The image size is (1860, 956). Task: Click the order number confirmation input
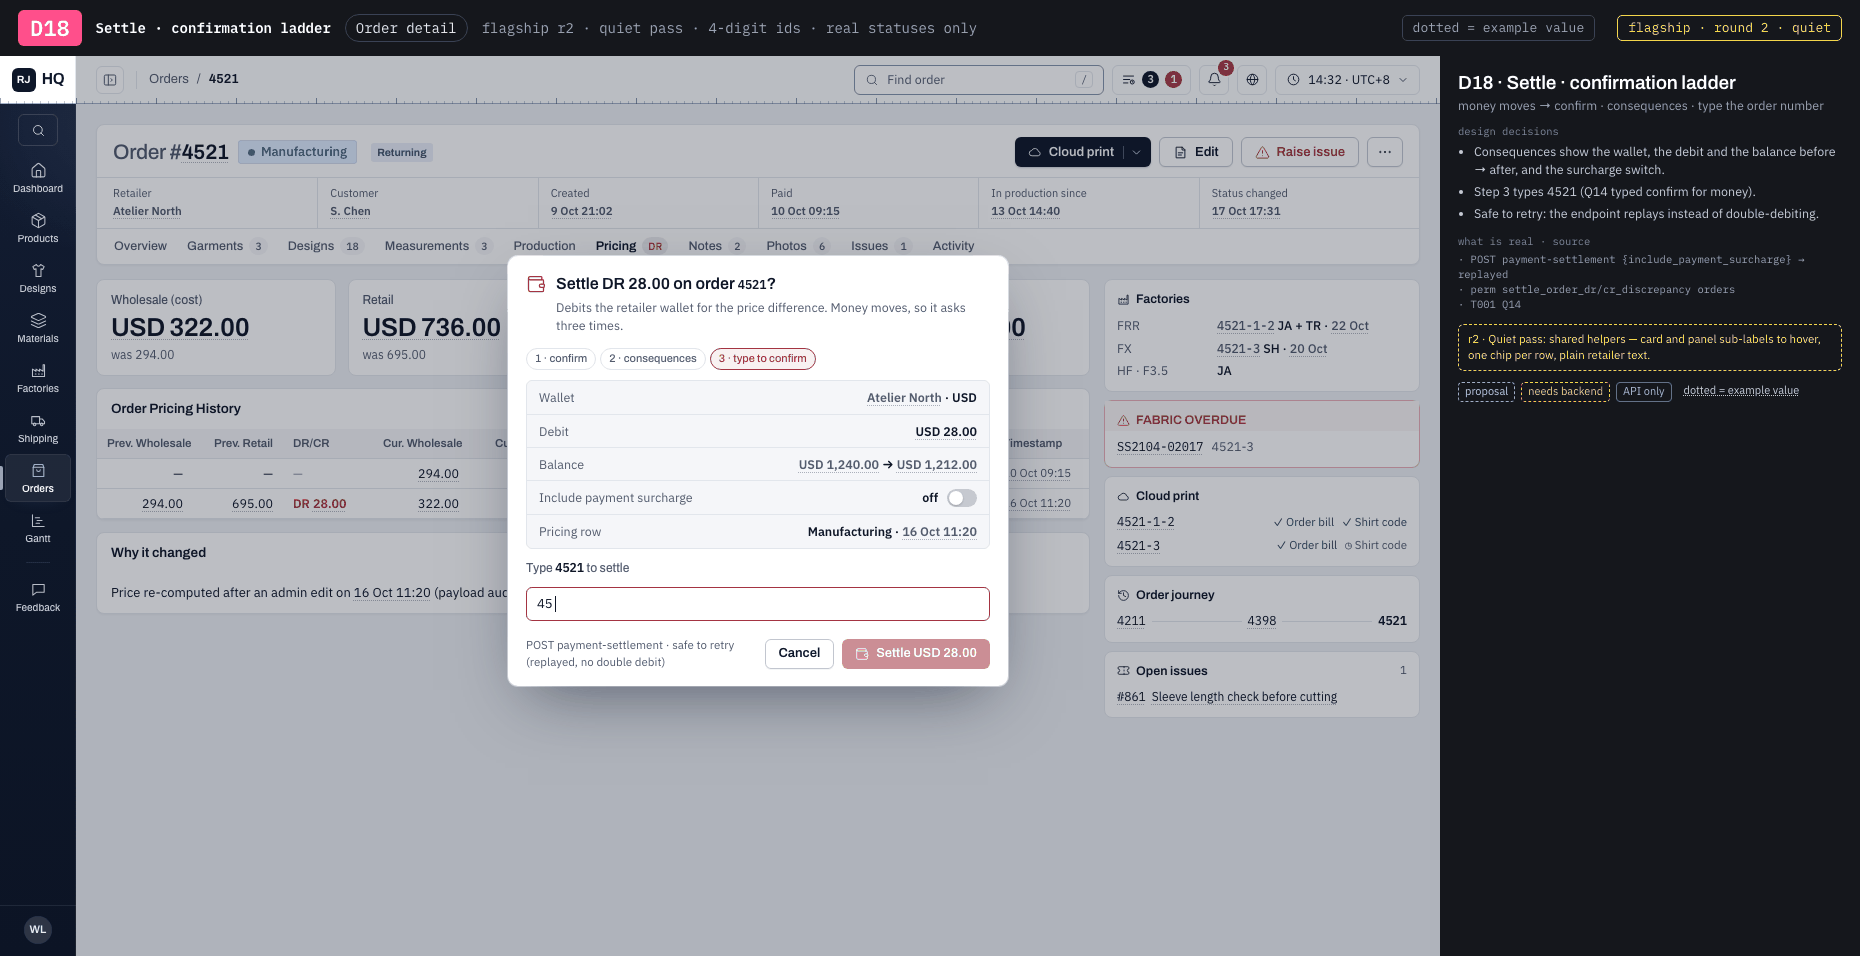tap(758, 604)
